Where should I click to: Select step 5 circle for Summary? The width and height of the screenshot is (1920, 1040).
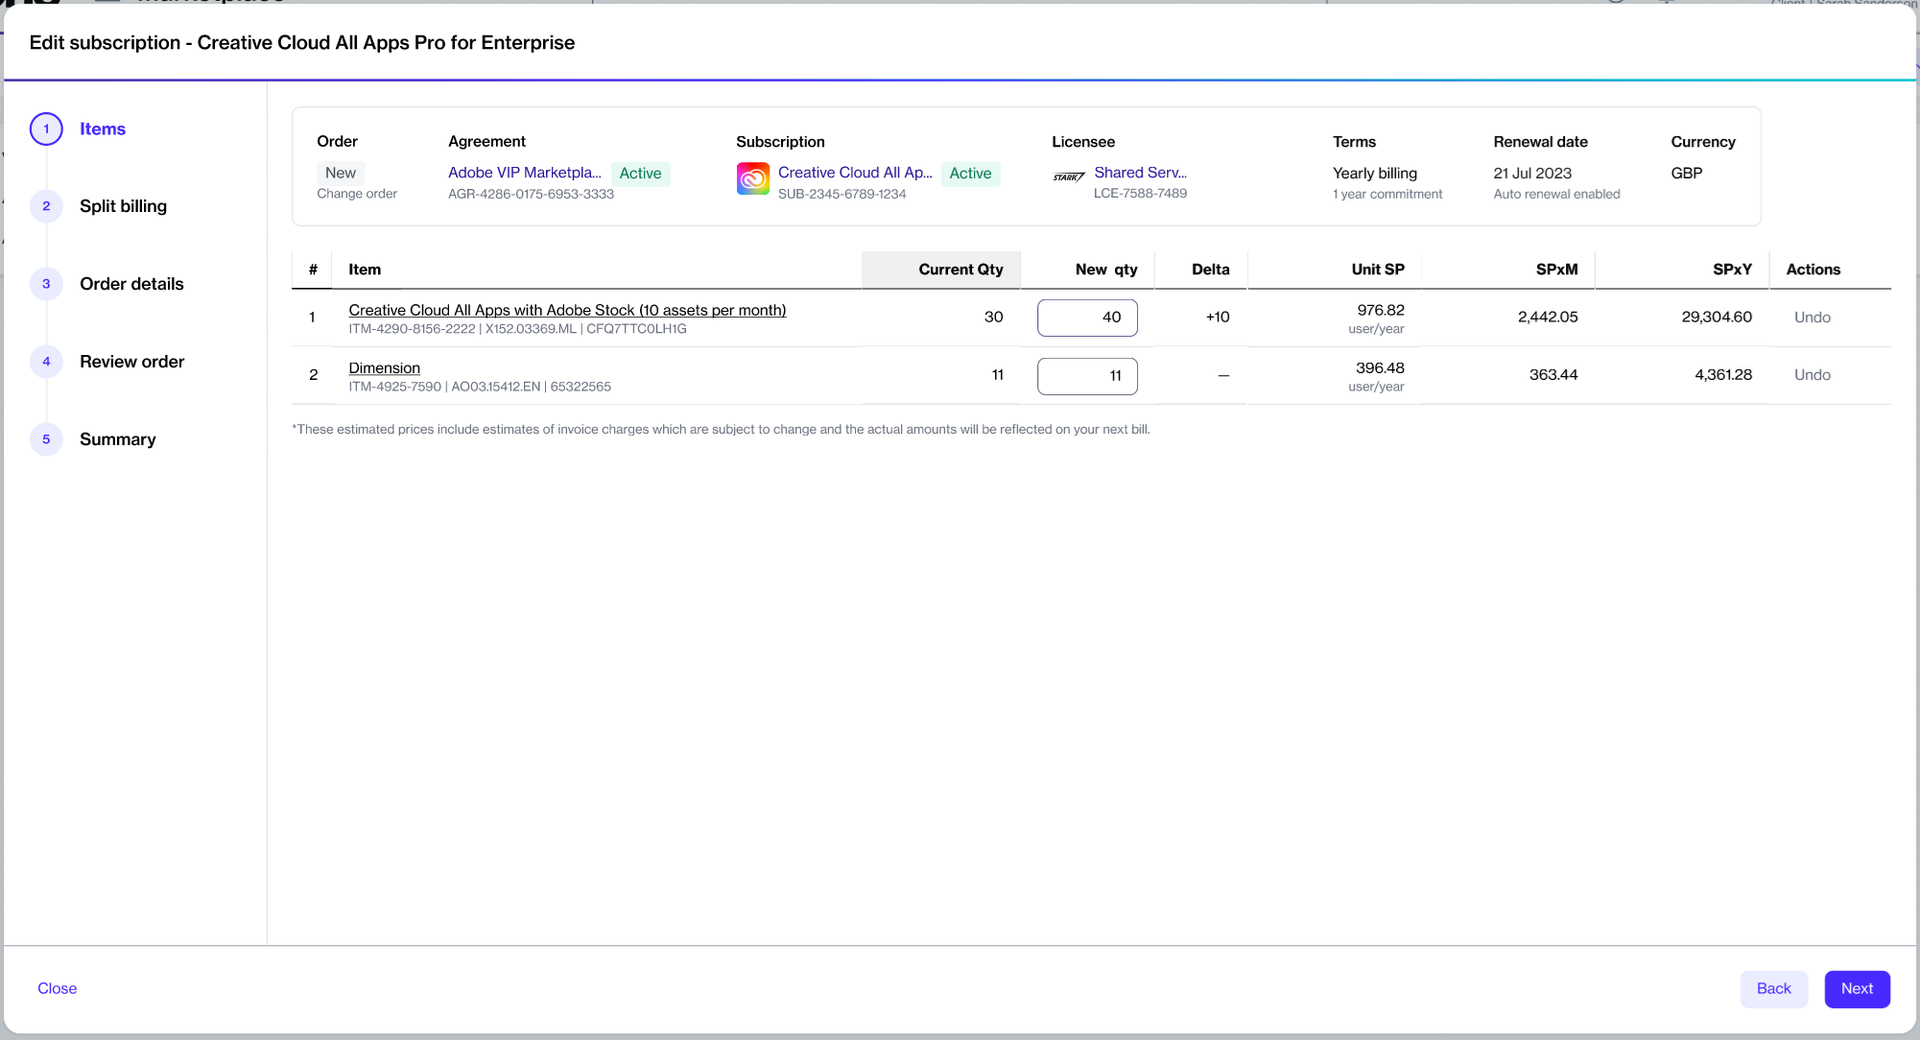coord(46,439)
